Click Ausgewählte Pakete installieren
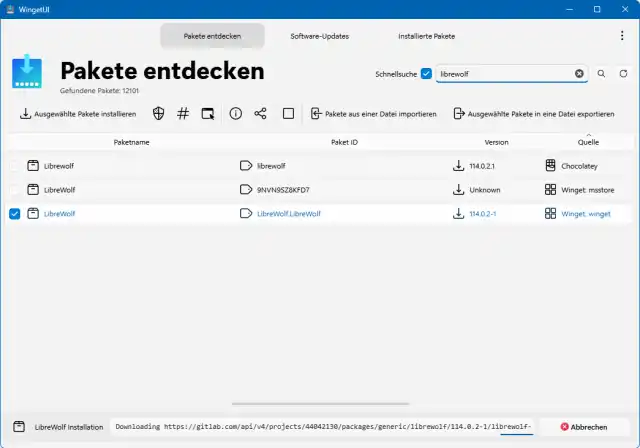This screenshot has width=640, height=448. point(78,114)
